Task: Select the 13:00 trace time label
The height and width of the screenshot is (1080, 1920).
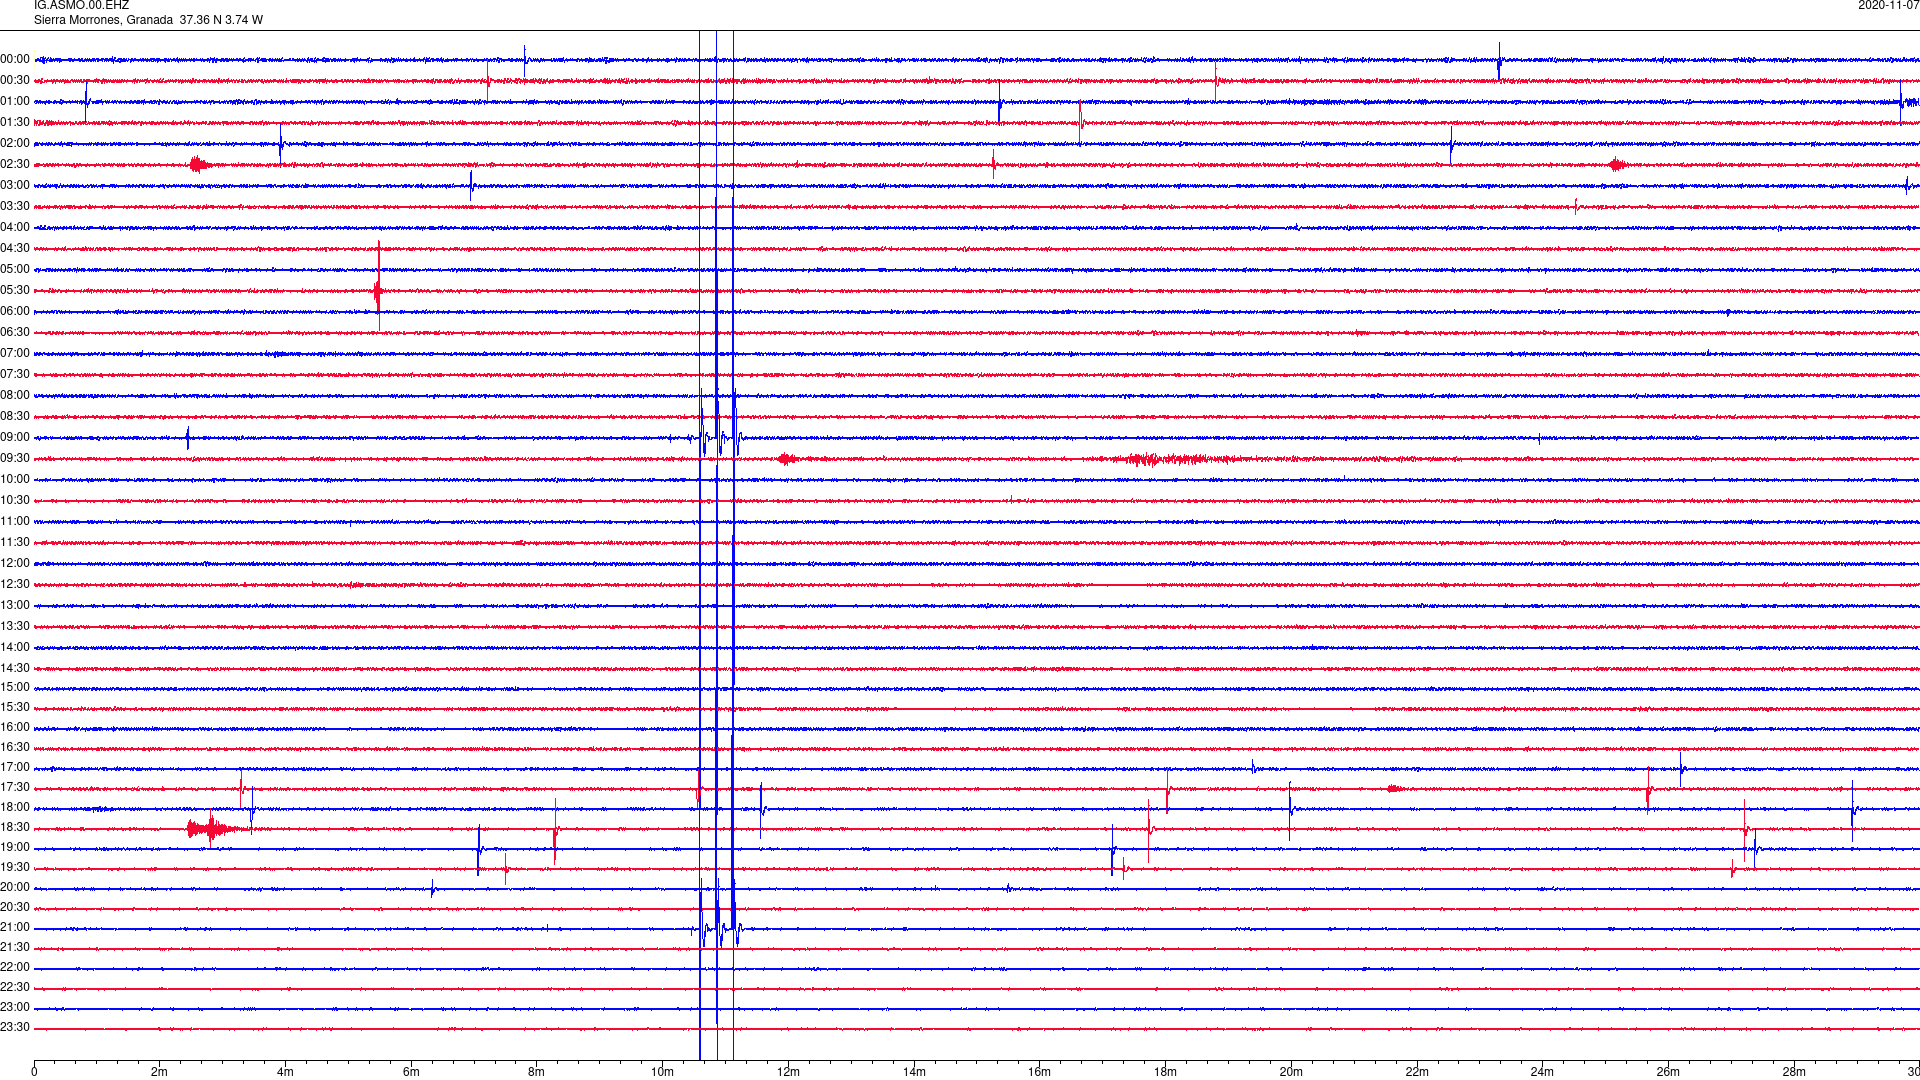Action: point(15,606)
